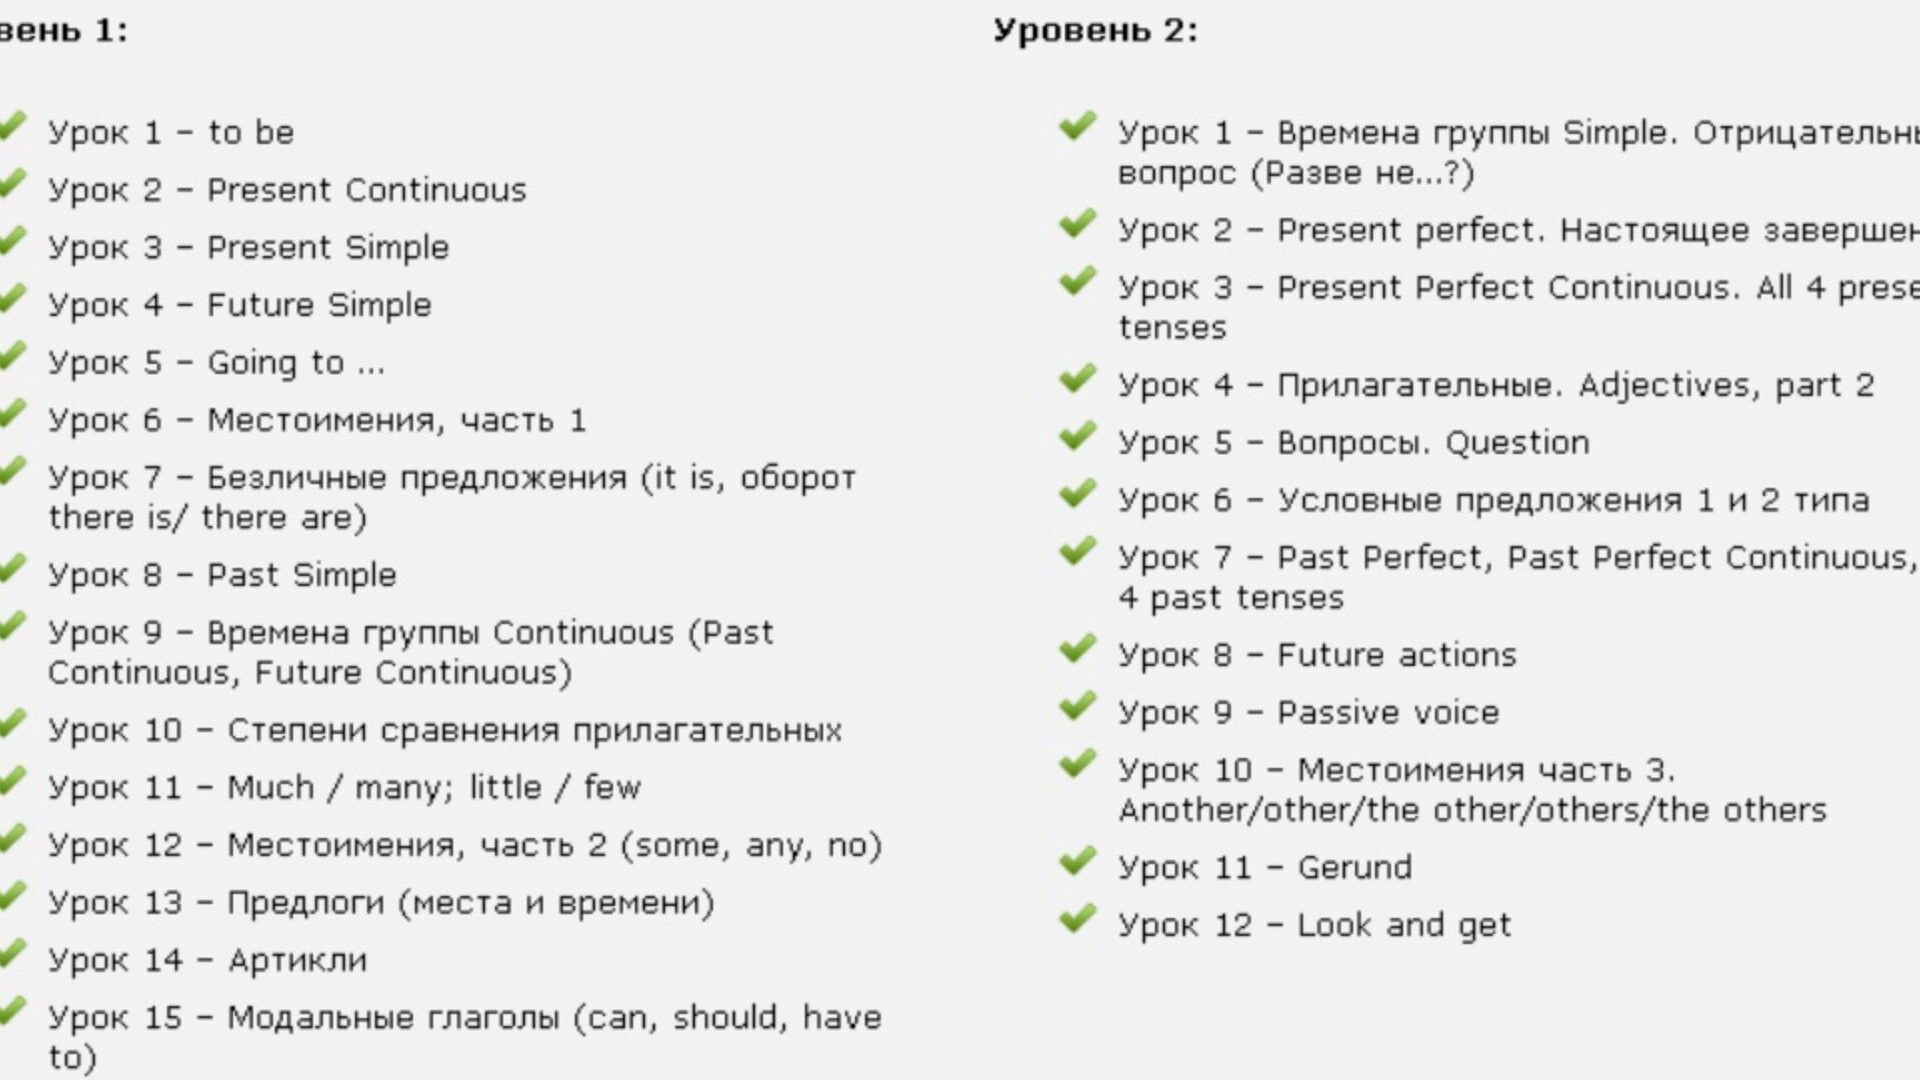Click the checkmark icon beside Урок 11 Gerund
Viewport: 1920px width, 1080px height.
[1077, 861]
